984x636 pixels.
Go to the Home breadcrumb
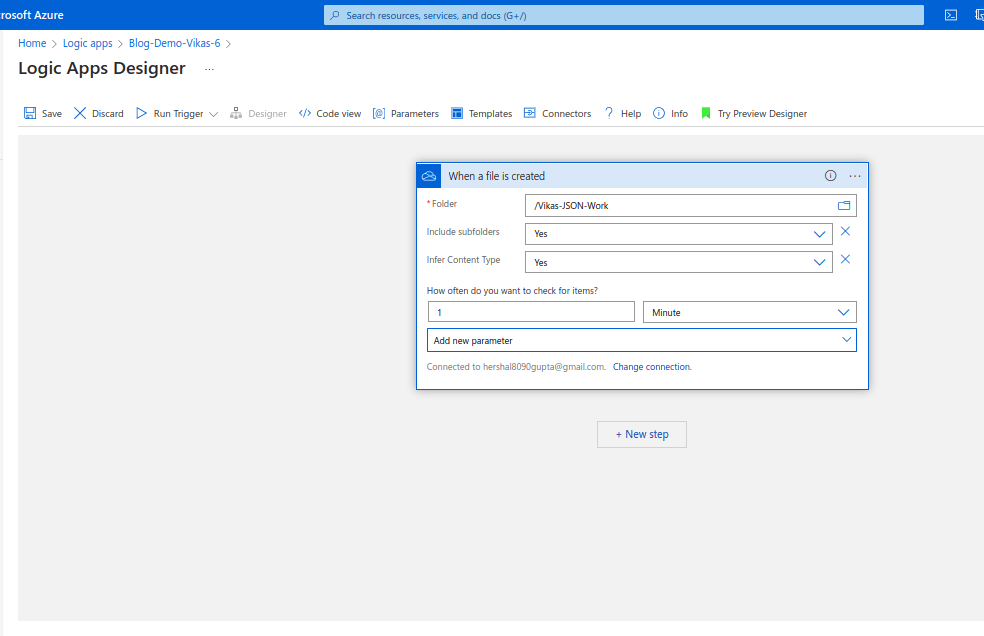(x=32, y=43)
